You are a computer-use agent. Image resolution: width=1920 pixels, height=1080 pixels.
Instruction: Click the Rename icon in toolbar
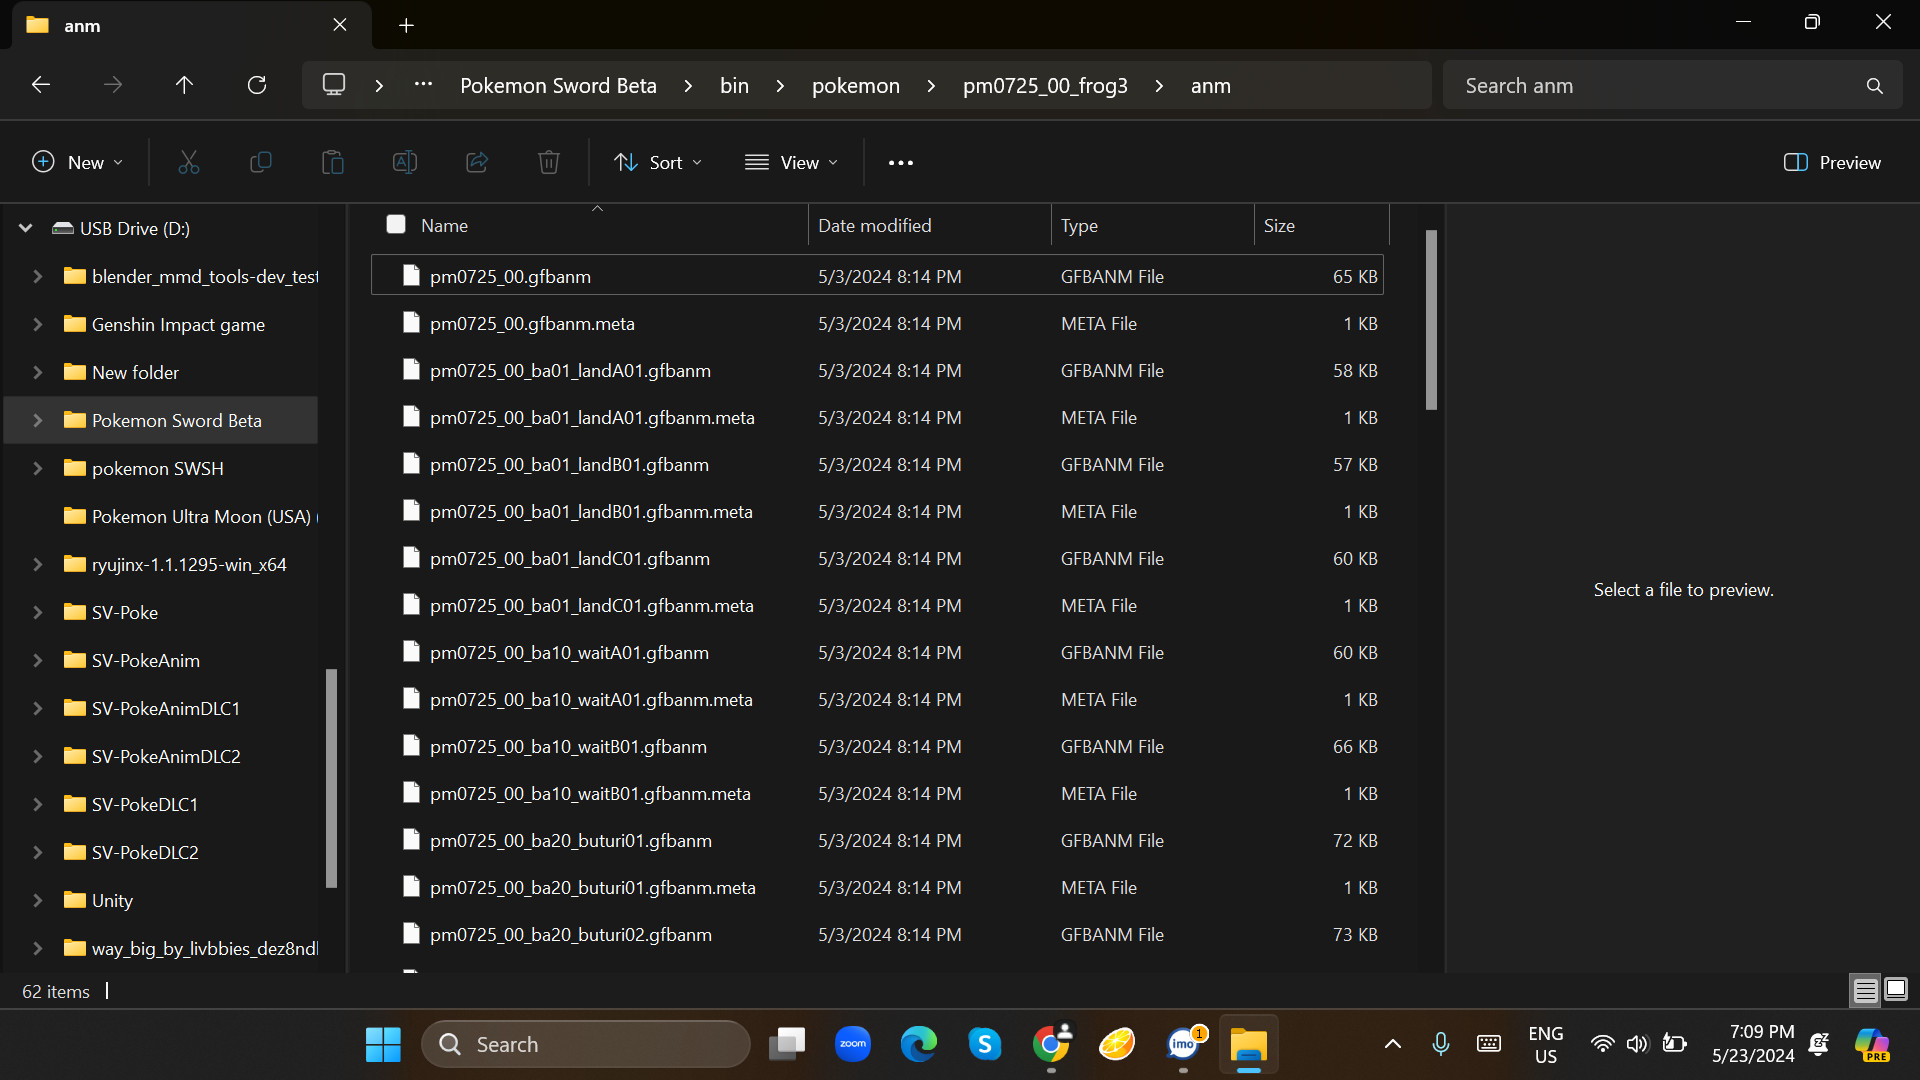coord(404,162)
